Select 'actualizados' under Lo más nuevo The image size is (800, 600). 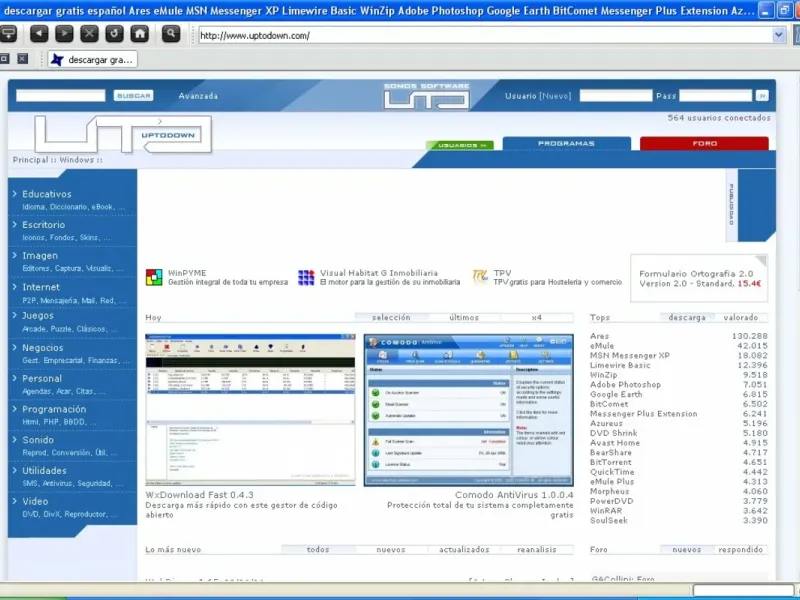pos(464,549)
